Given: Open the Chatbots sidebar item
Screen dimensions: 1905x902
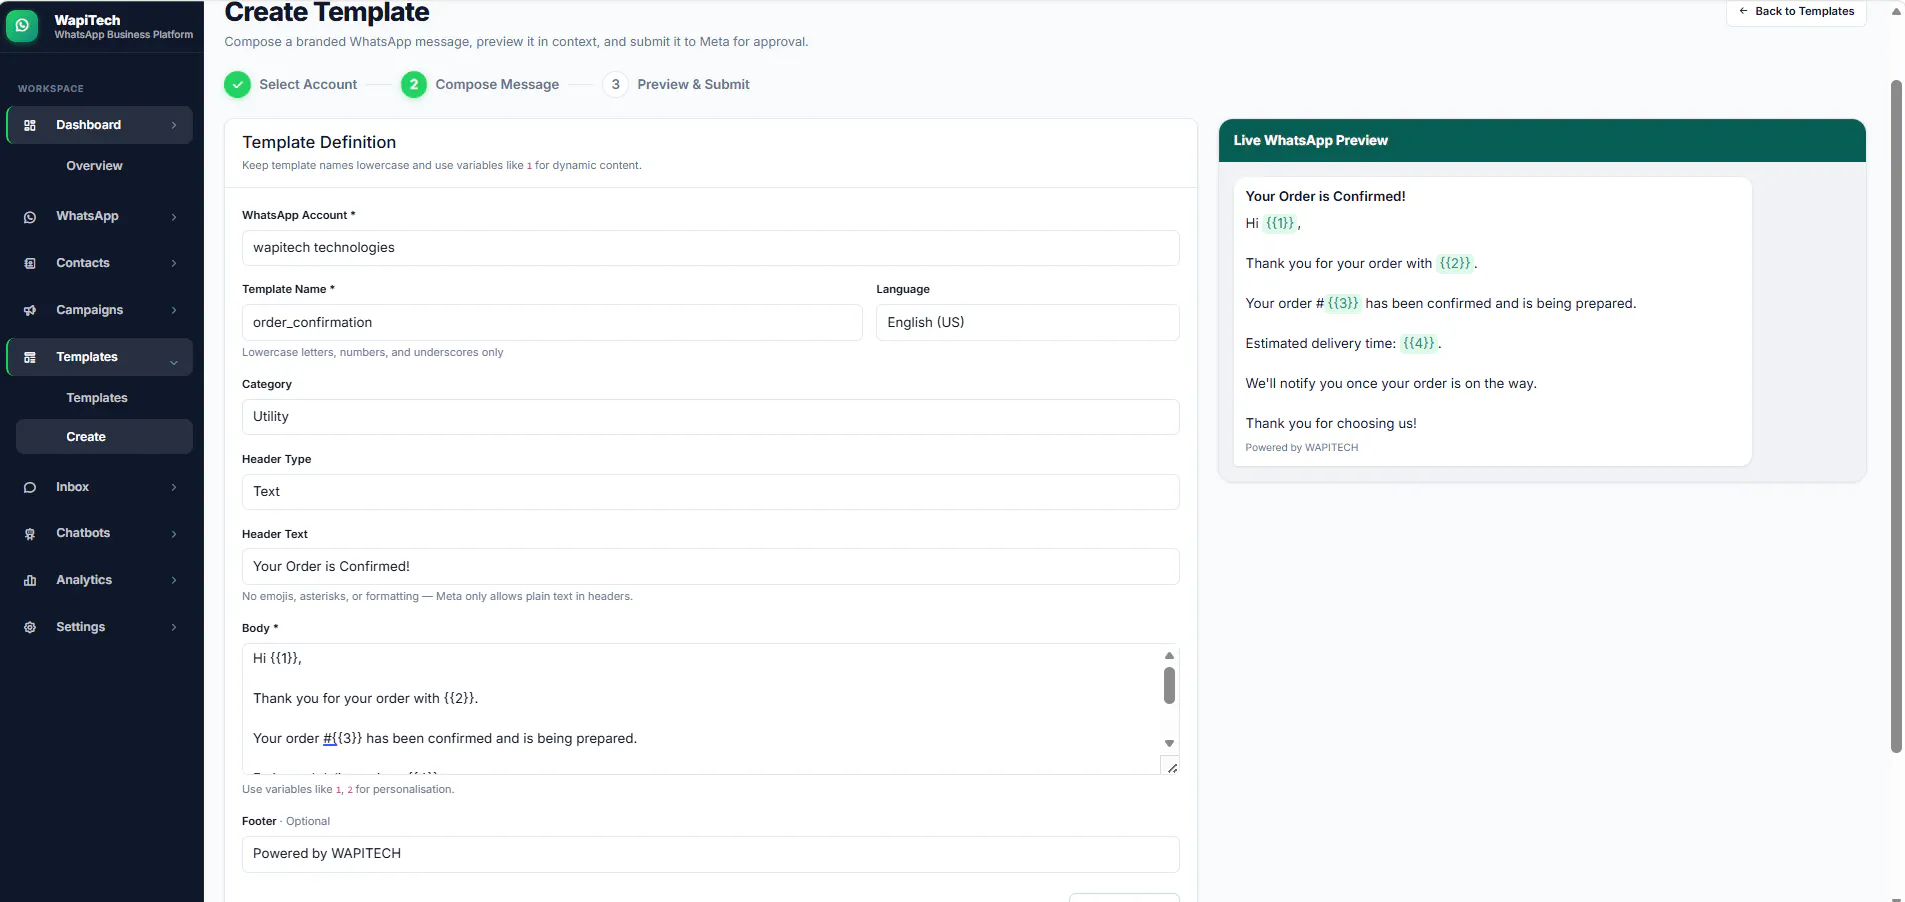Looking at the screenshot, I should [x=99, y=533].
